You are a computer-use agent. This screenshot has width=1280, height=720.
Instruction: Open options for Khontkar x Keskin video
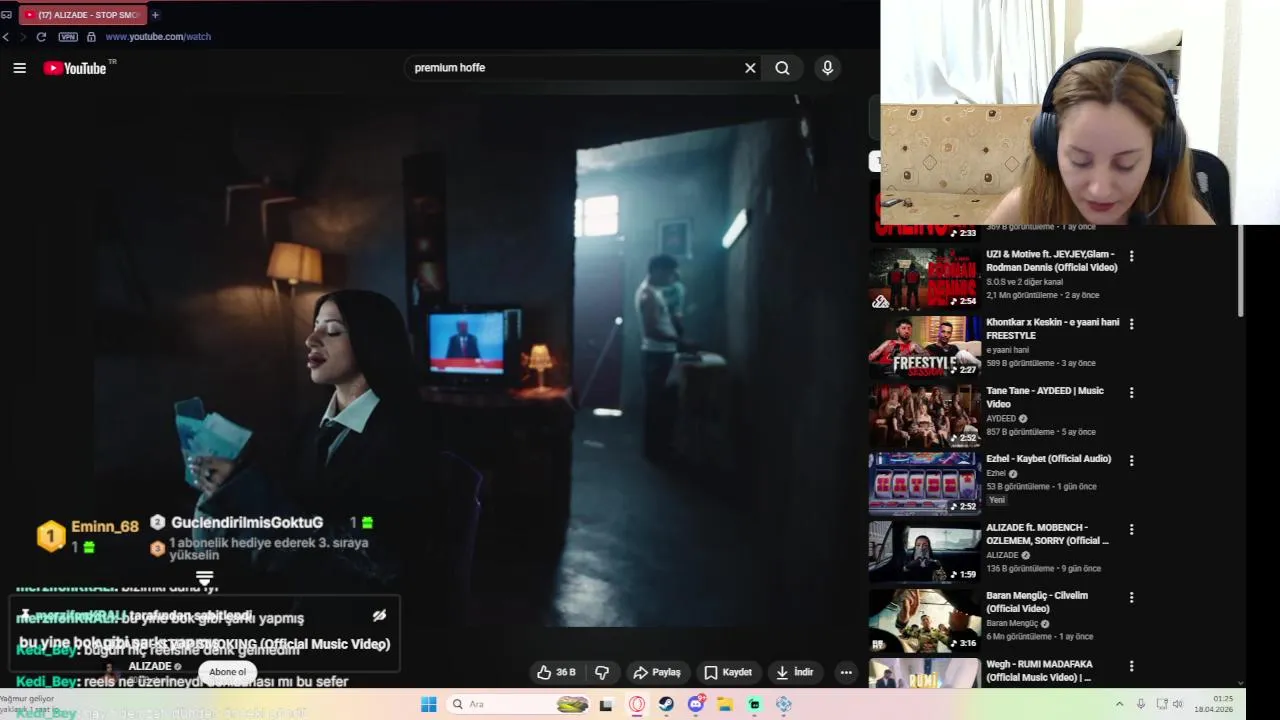(x=1131, y=324)
